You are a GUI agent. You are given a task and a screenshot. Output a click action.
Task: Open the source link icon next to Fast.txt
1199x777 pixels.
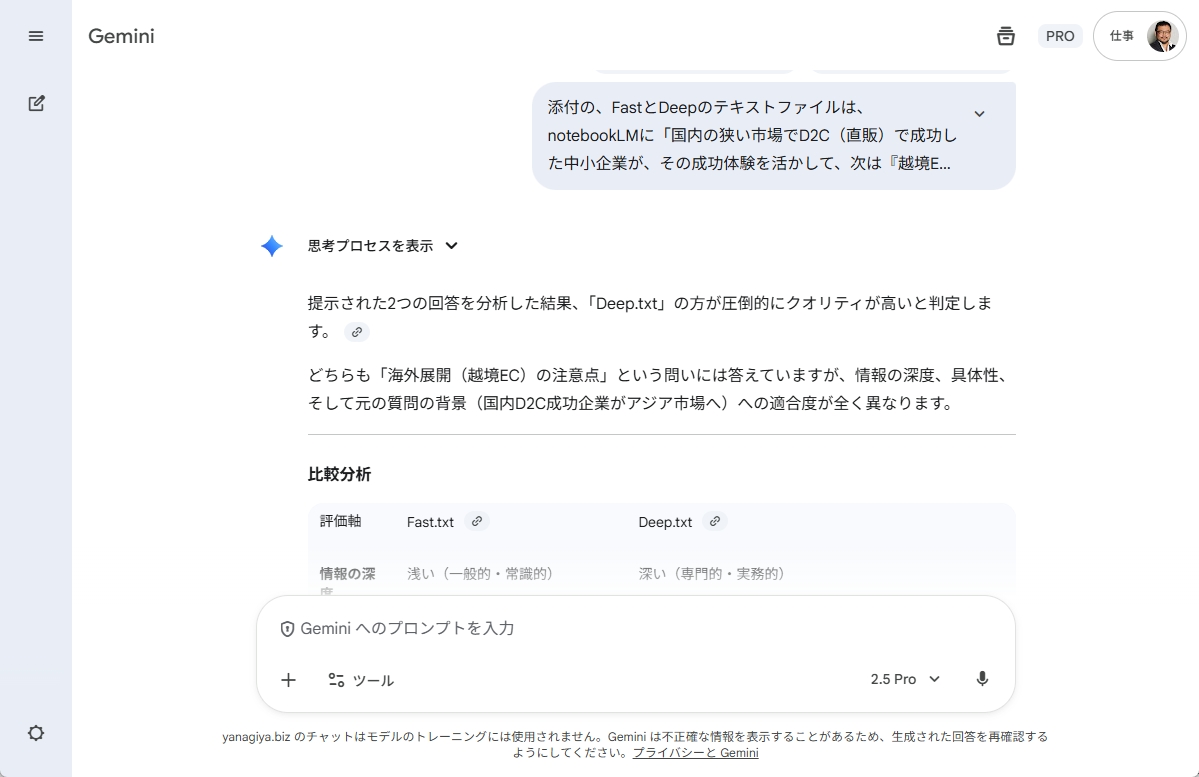[476, 521]
